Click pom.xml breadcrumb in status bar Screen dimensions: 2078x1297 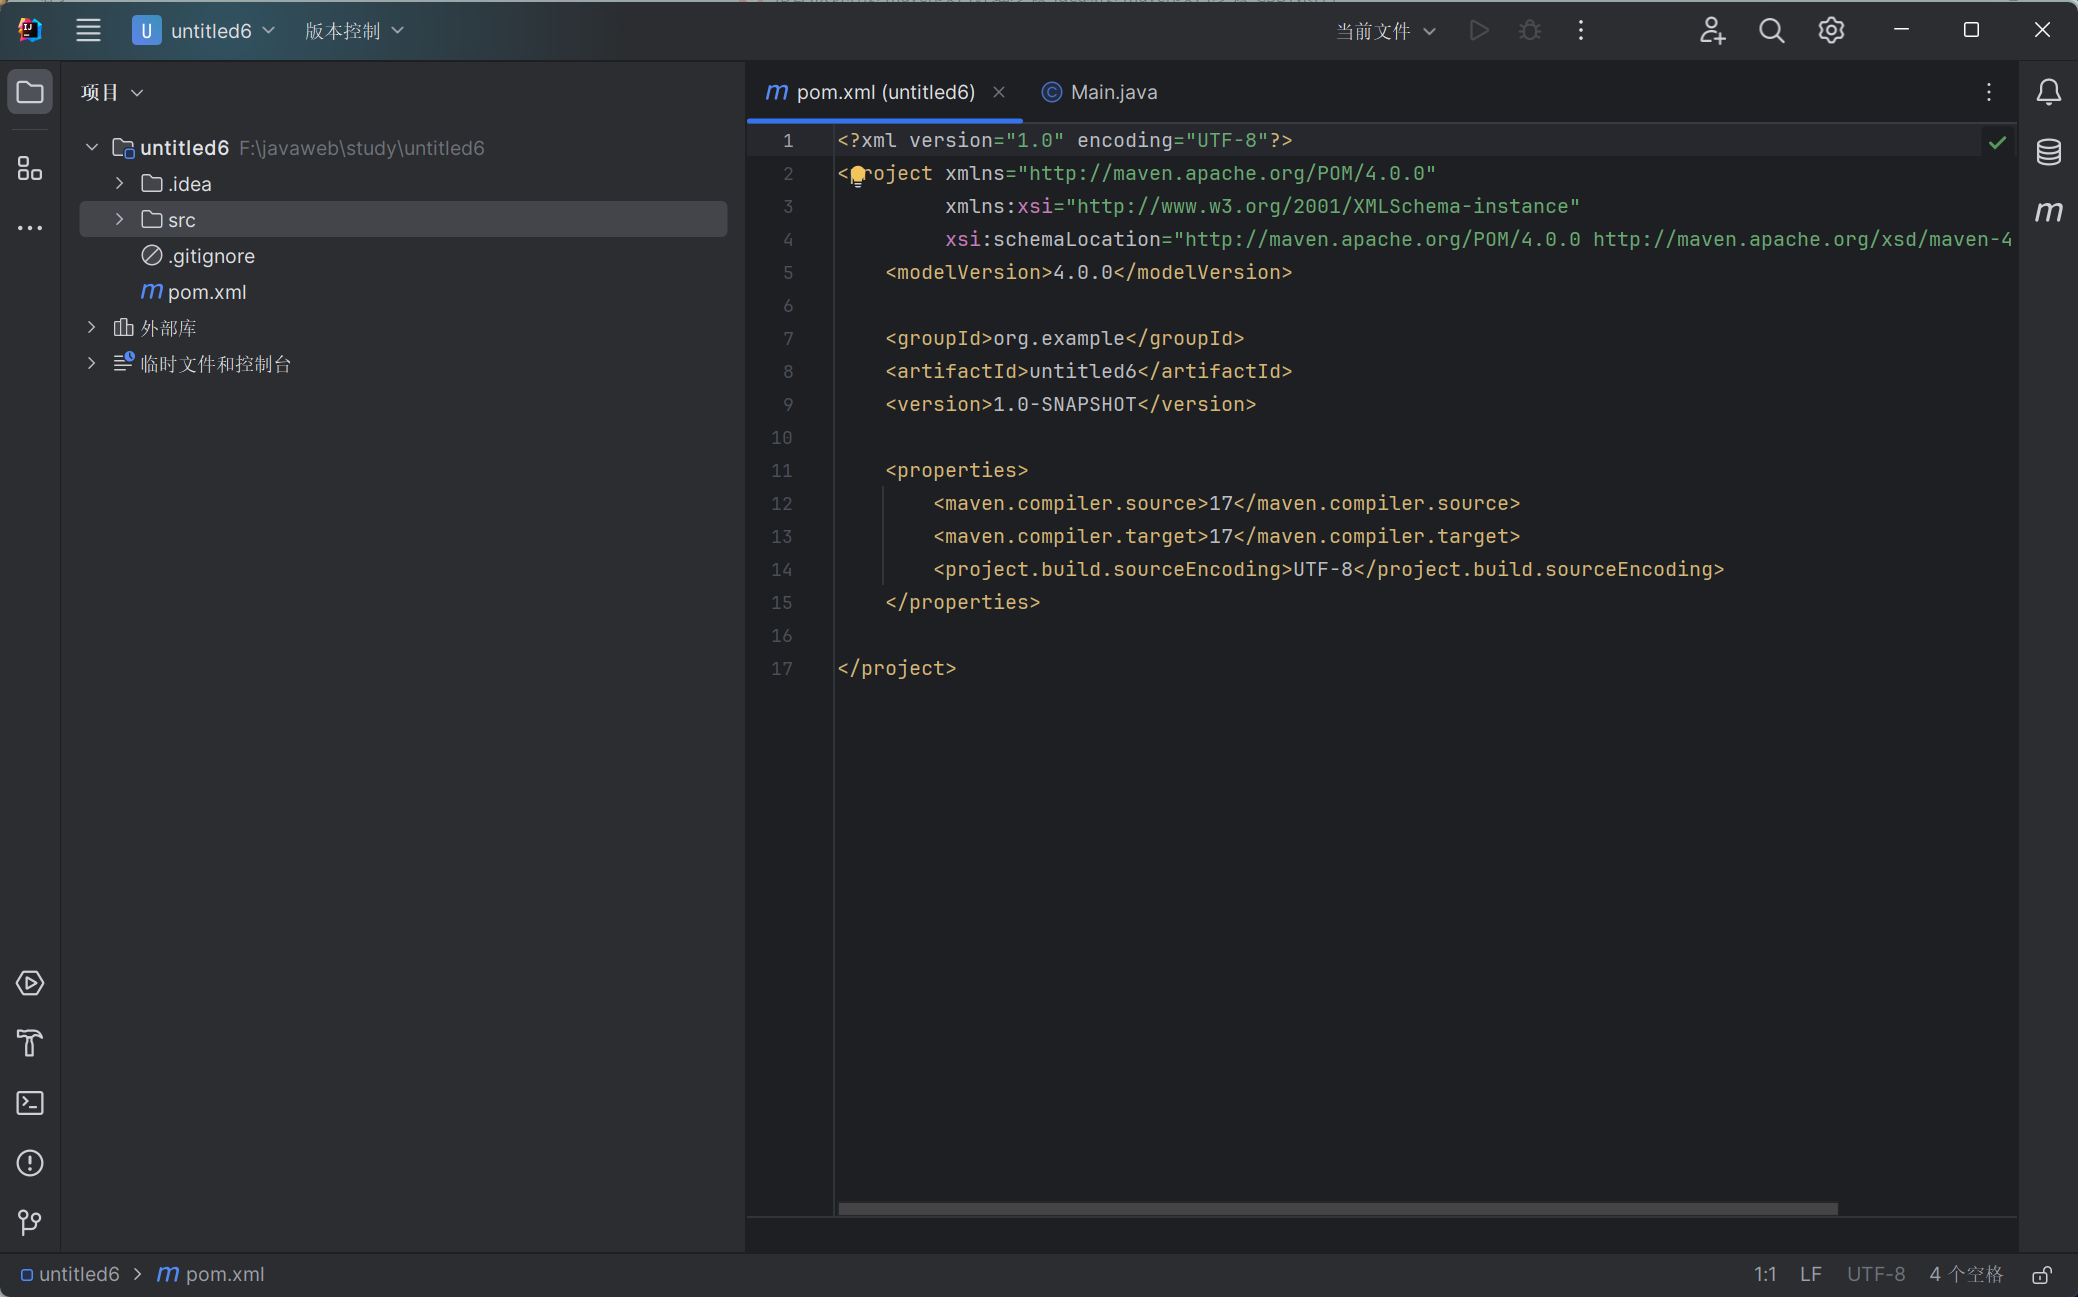click(211, 1274)
